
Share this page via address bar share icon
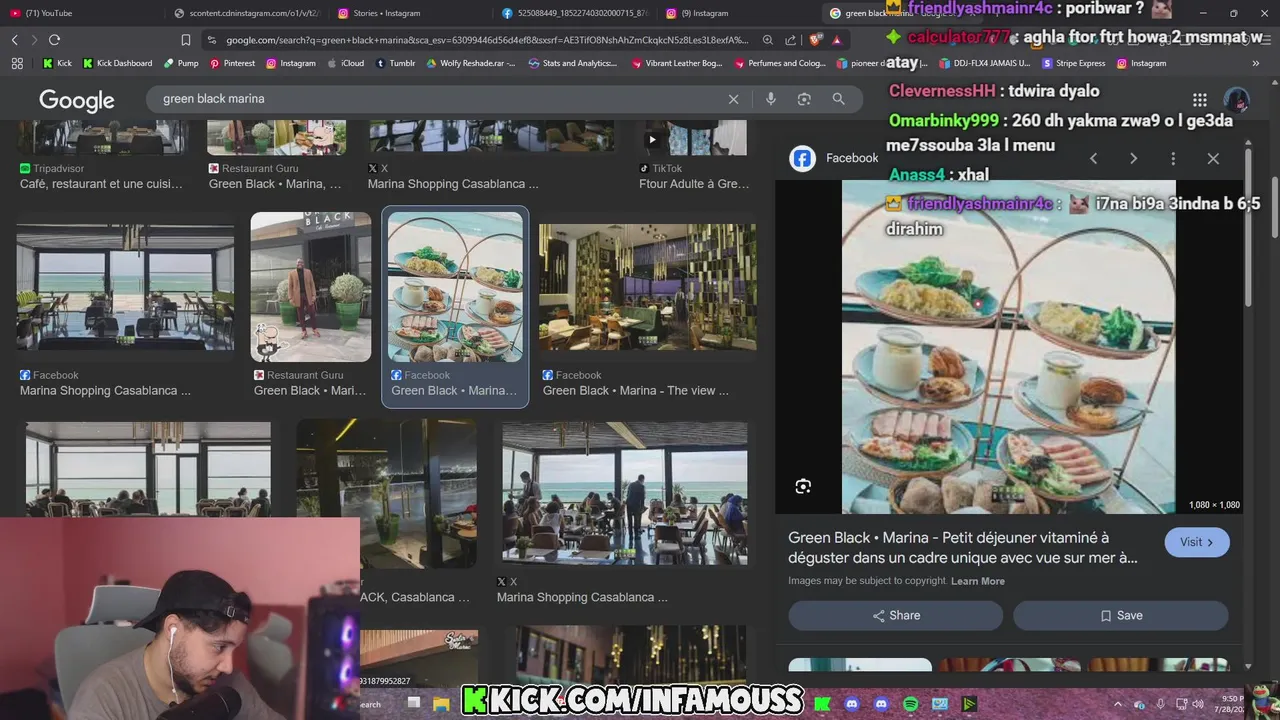791,40
